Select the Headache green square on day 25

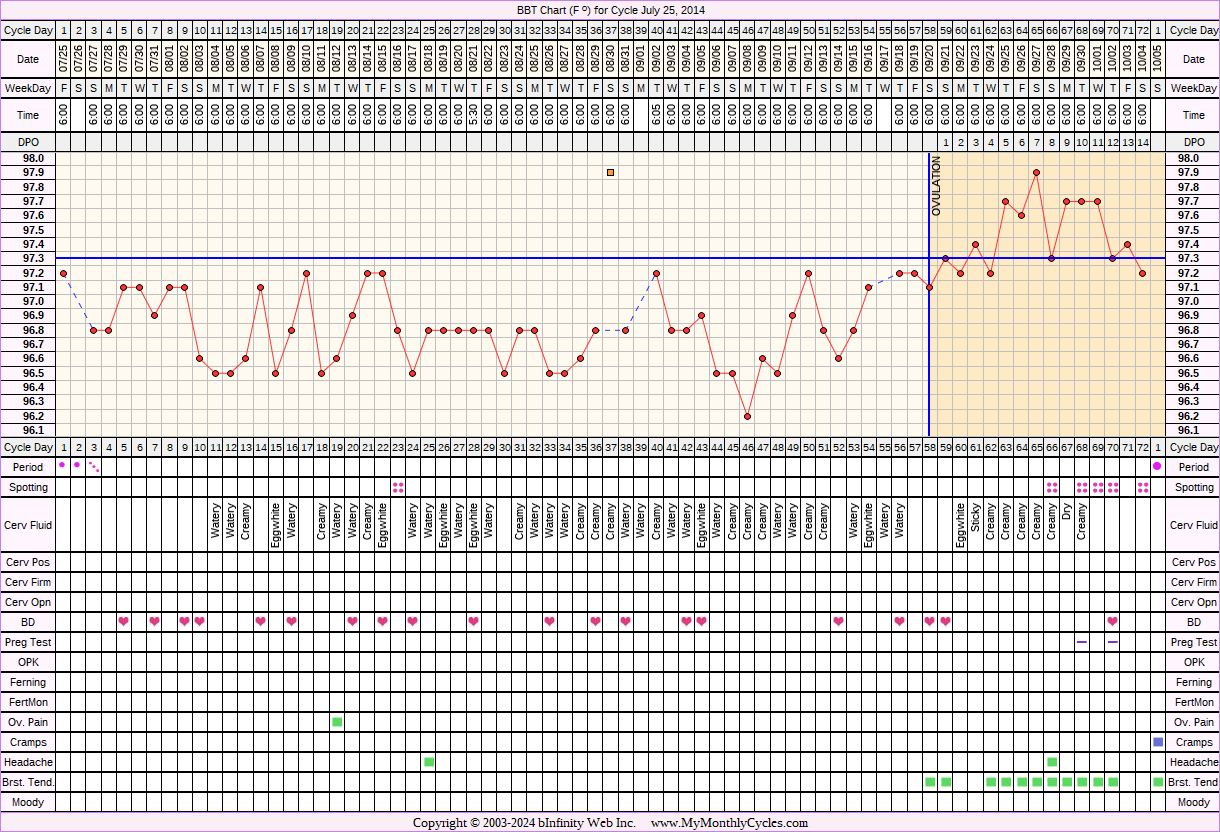[428, 761]
